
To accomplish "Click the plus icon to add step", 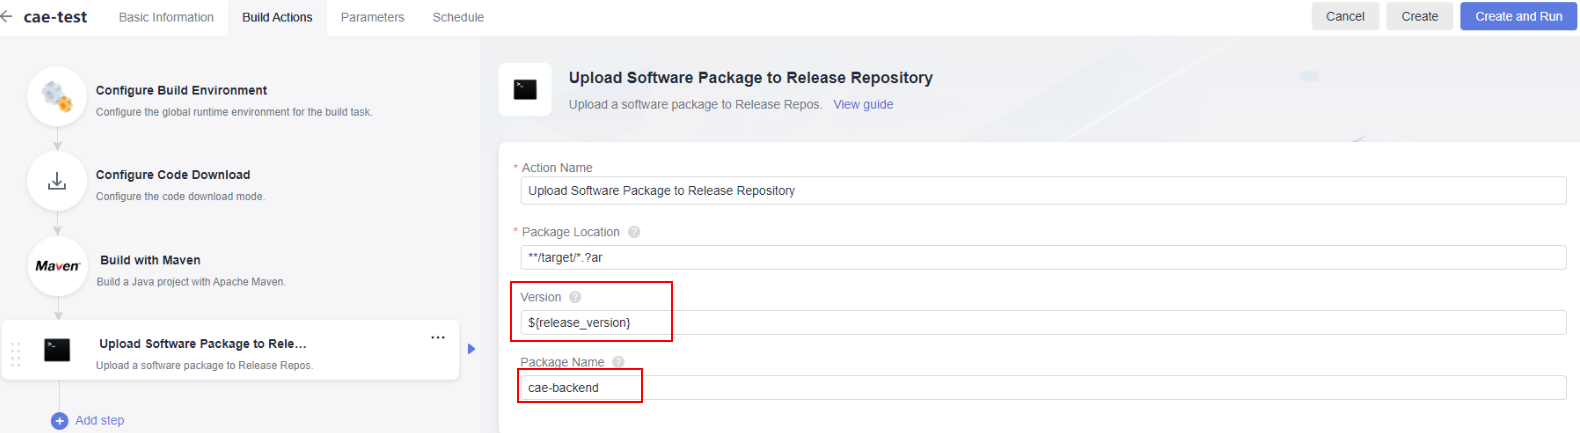I will pyautogui.click(x=59, y=421).
